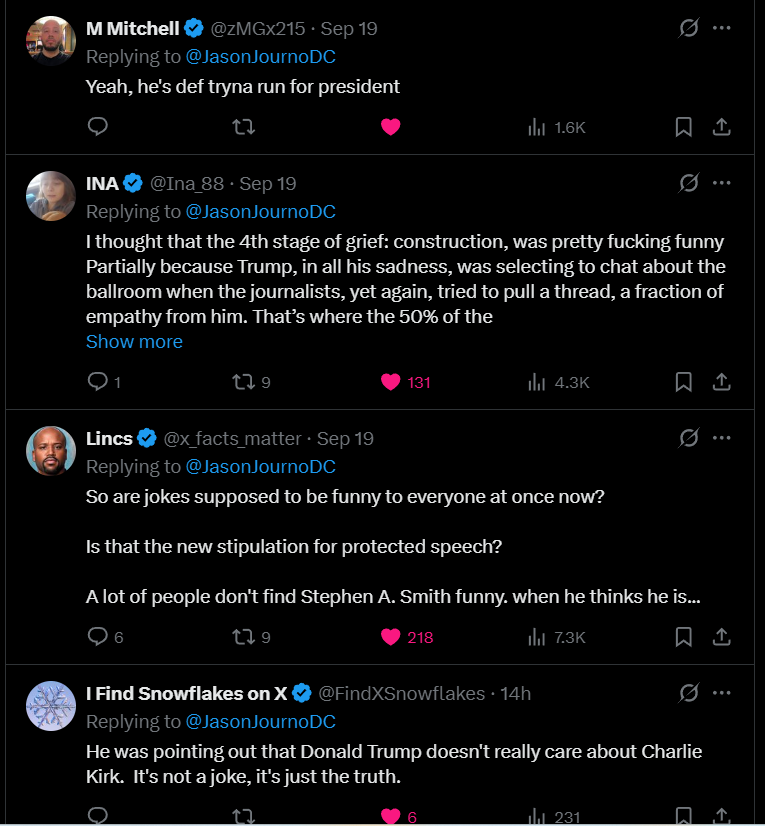This screenshot has width=765, height=826.
Task: Toggle like on INA's tweet with 131 likes
Action: tap(391, 382)
